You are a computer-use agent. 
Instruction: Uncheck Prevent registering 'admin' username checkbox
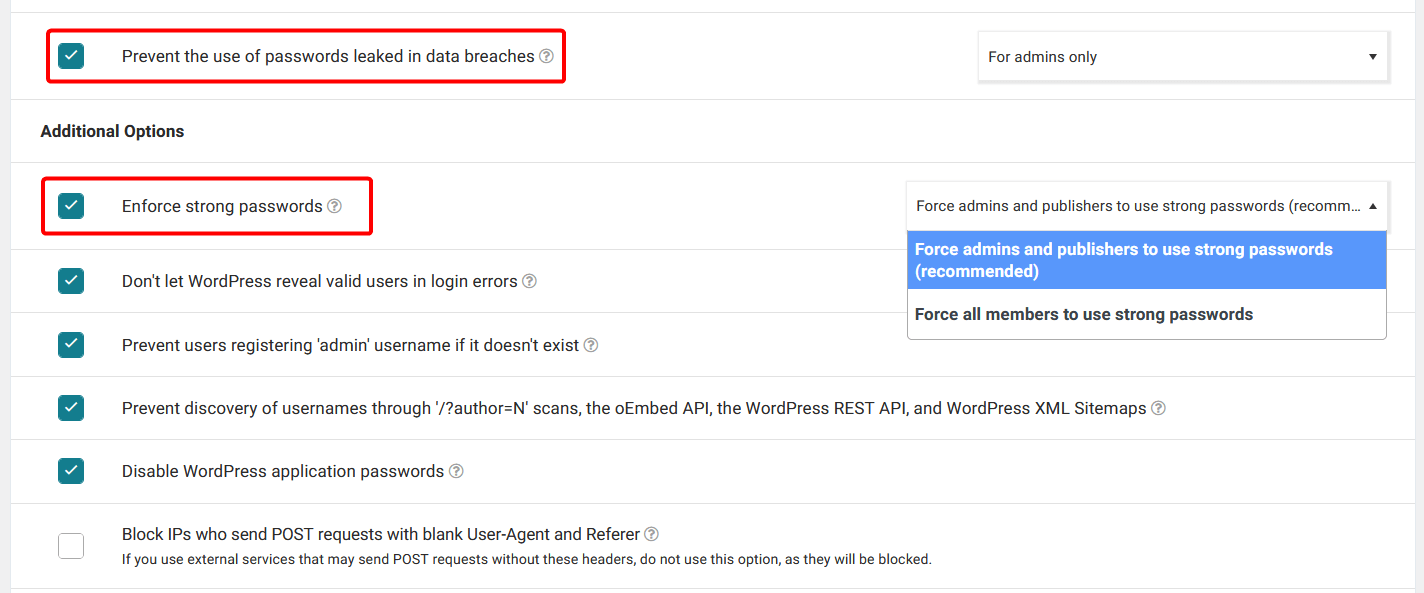coord(71,345)
